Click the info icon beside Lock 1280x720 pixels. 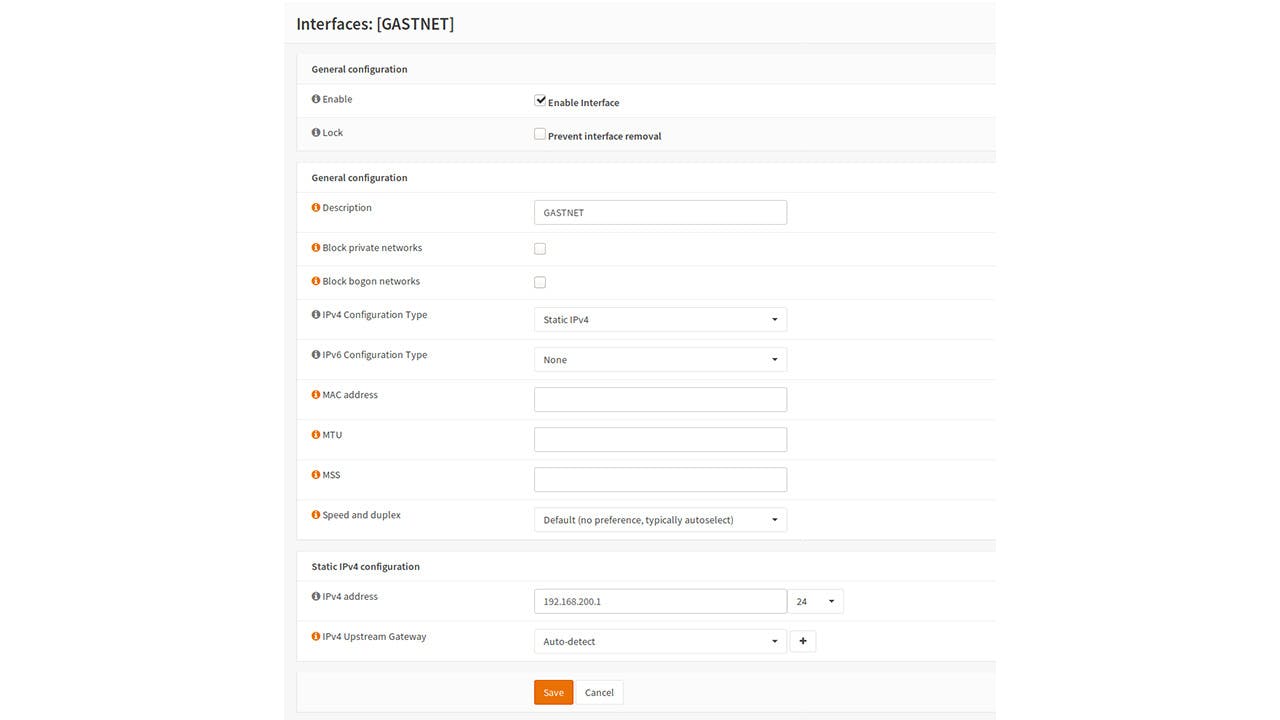pos(316,132)
